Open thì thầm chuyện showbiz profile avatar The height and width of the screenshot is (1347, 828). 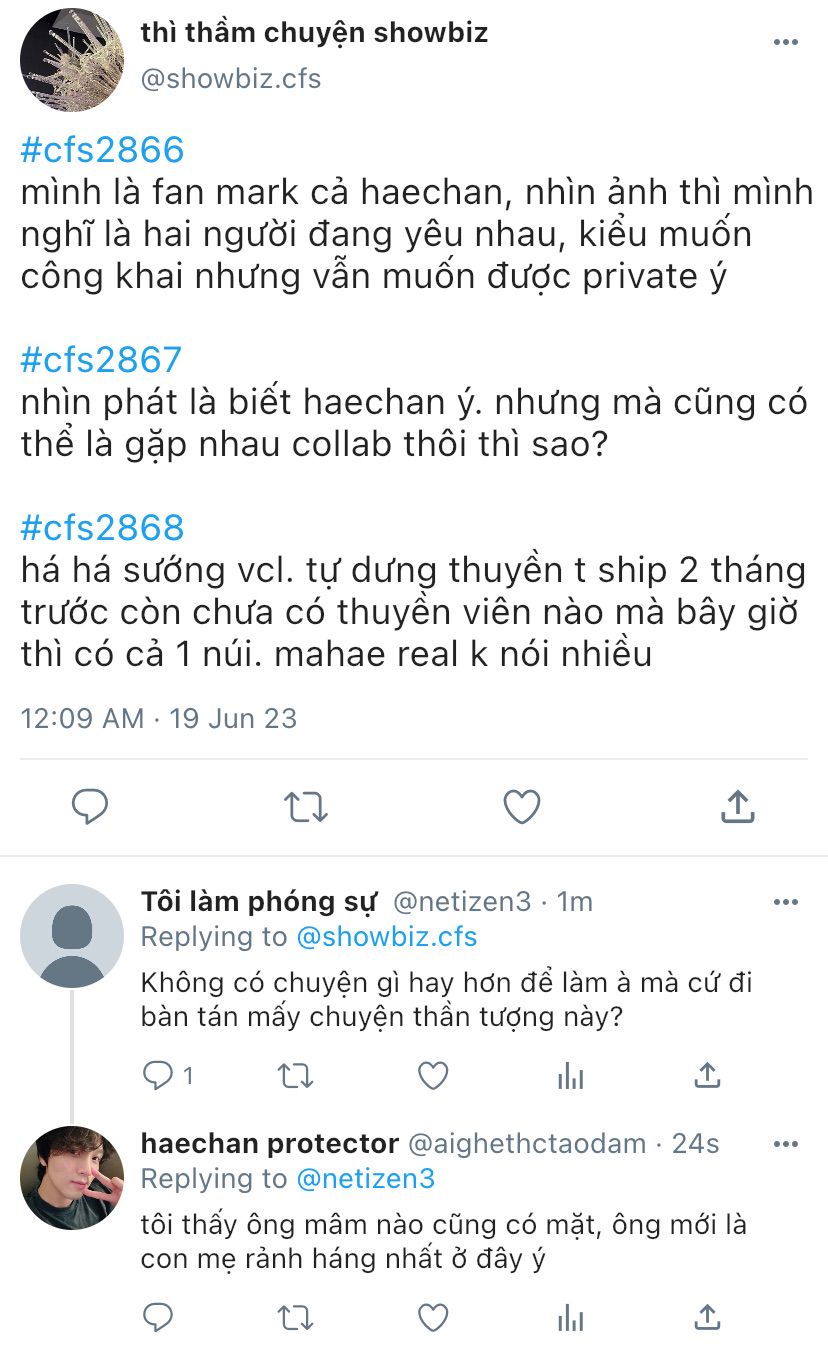click(x=72, y=59)
